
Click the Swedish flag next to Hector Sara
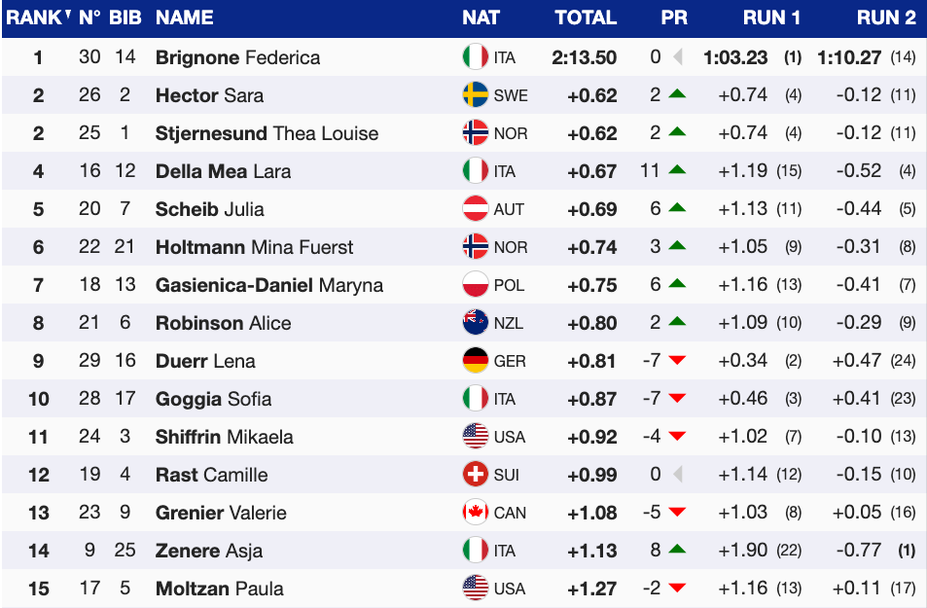475,96
